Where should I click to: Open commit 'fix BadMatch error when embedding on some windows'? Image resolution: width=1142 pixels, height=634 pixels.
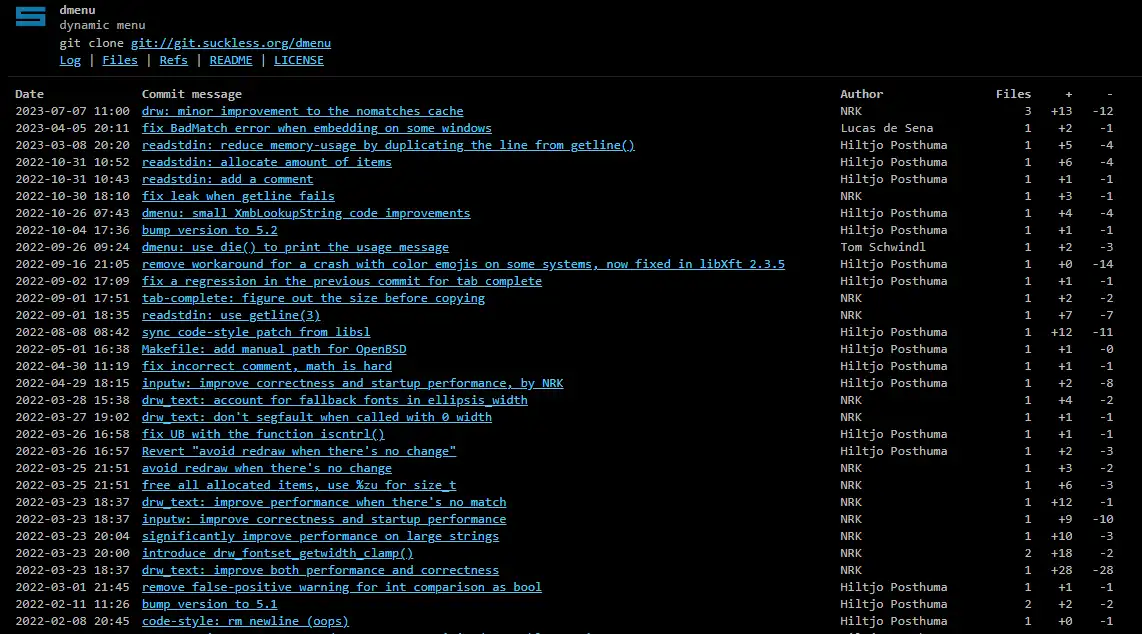317,128
